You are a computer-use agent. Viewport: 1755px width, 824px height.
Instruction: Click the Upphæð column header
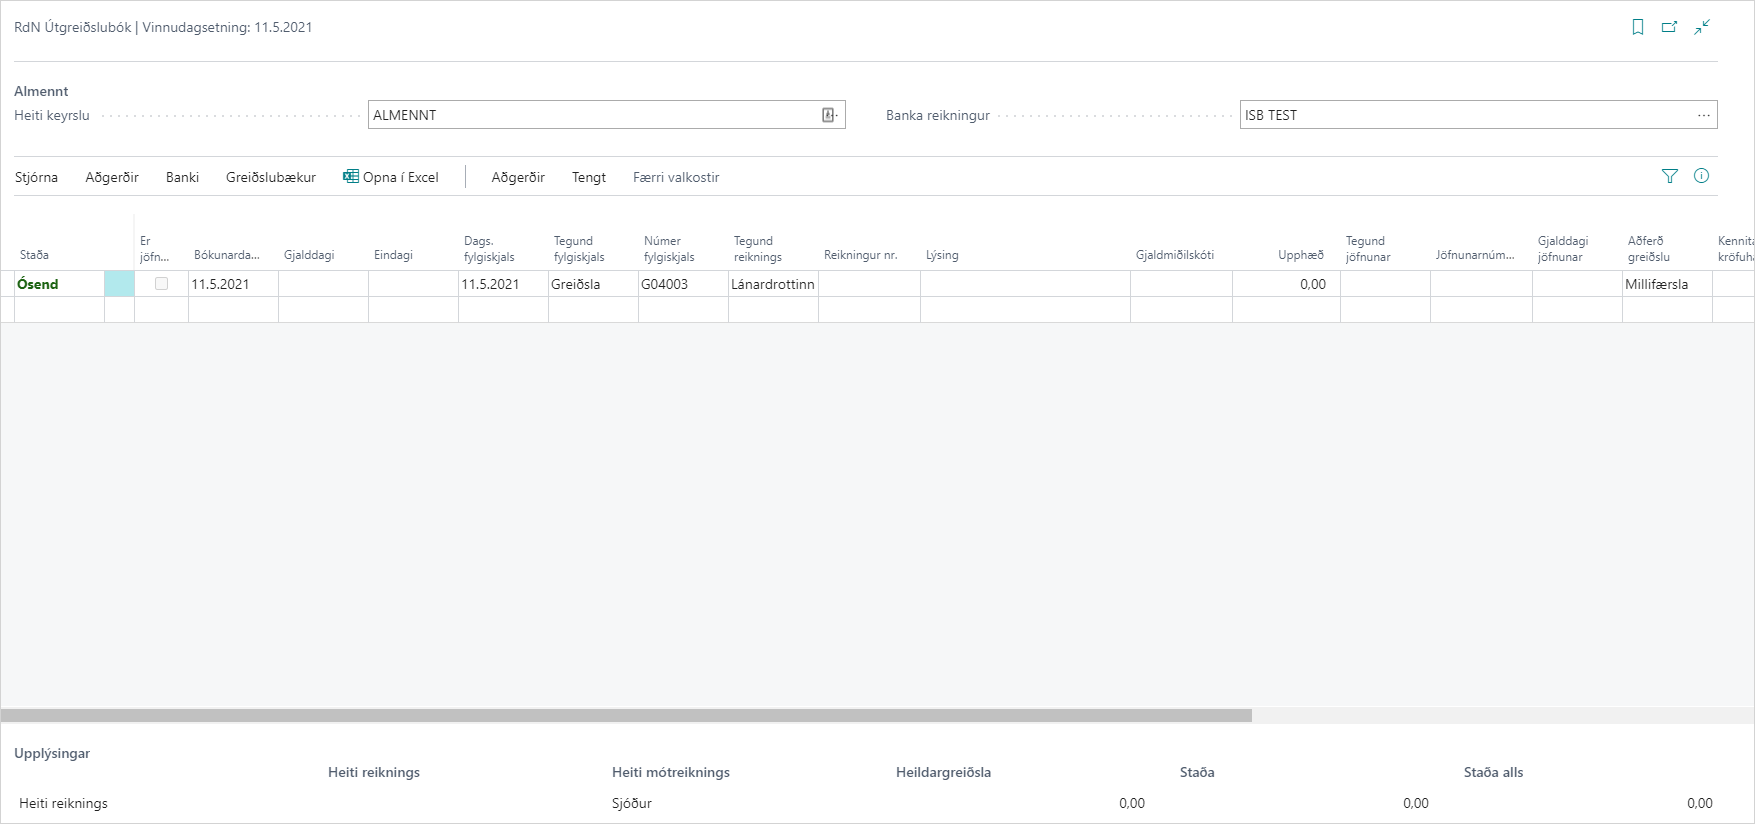tap(1301, 255)
